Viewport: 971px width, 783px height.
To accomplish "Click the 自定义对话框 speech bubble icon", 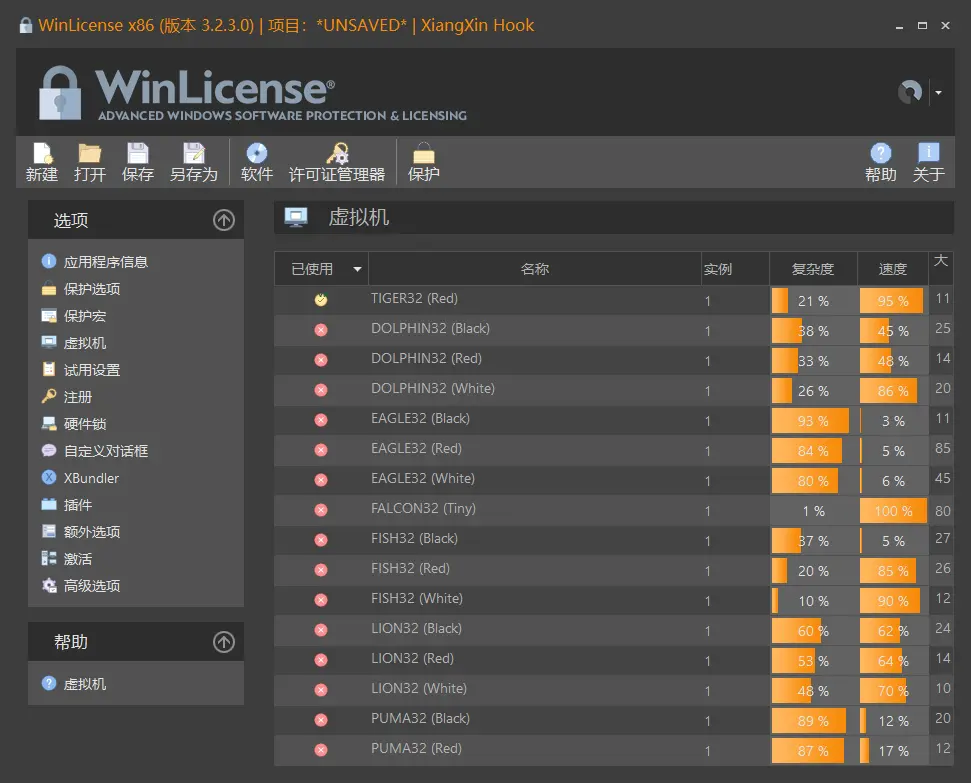I will [49, 450].
